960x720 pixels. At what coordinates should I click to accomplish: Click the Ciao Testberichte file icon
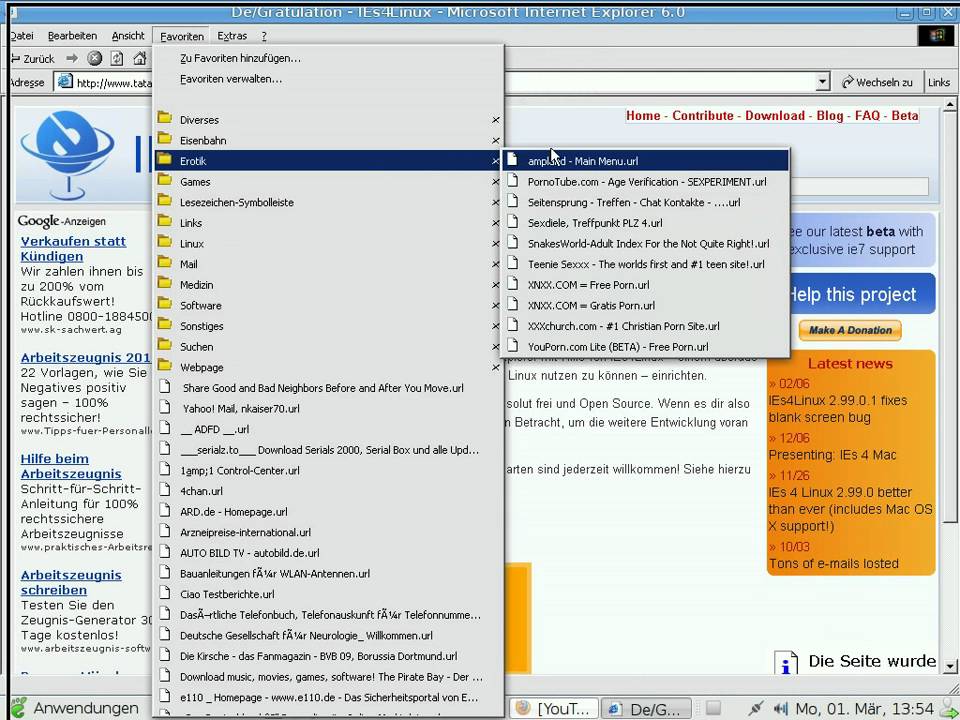[165, 593]
